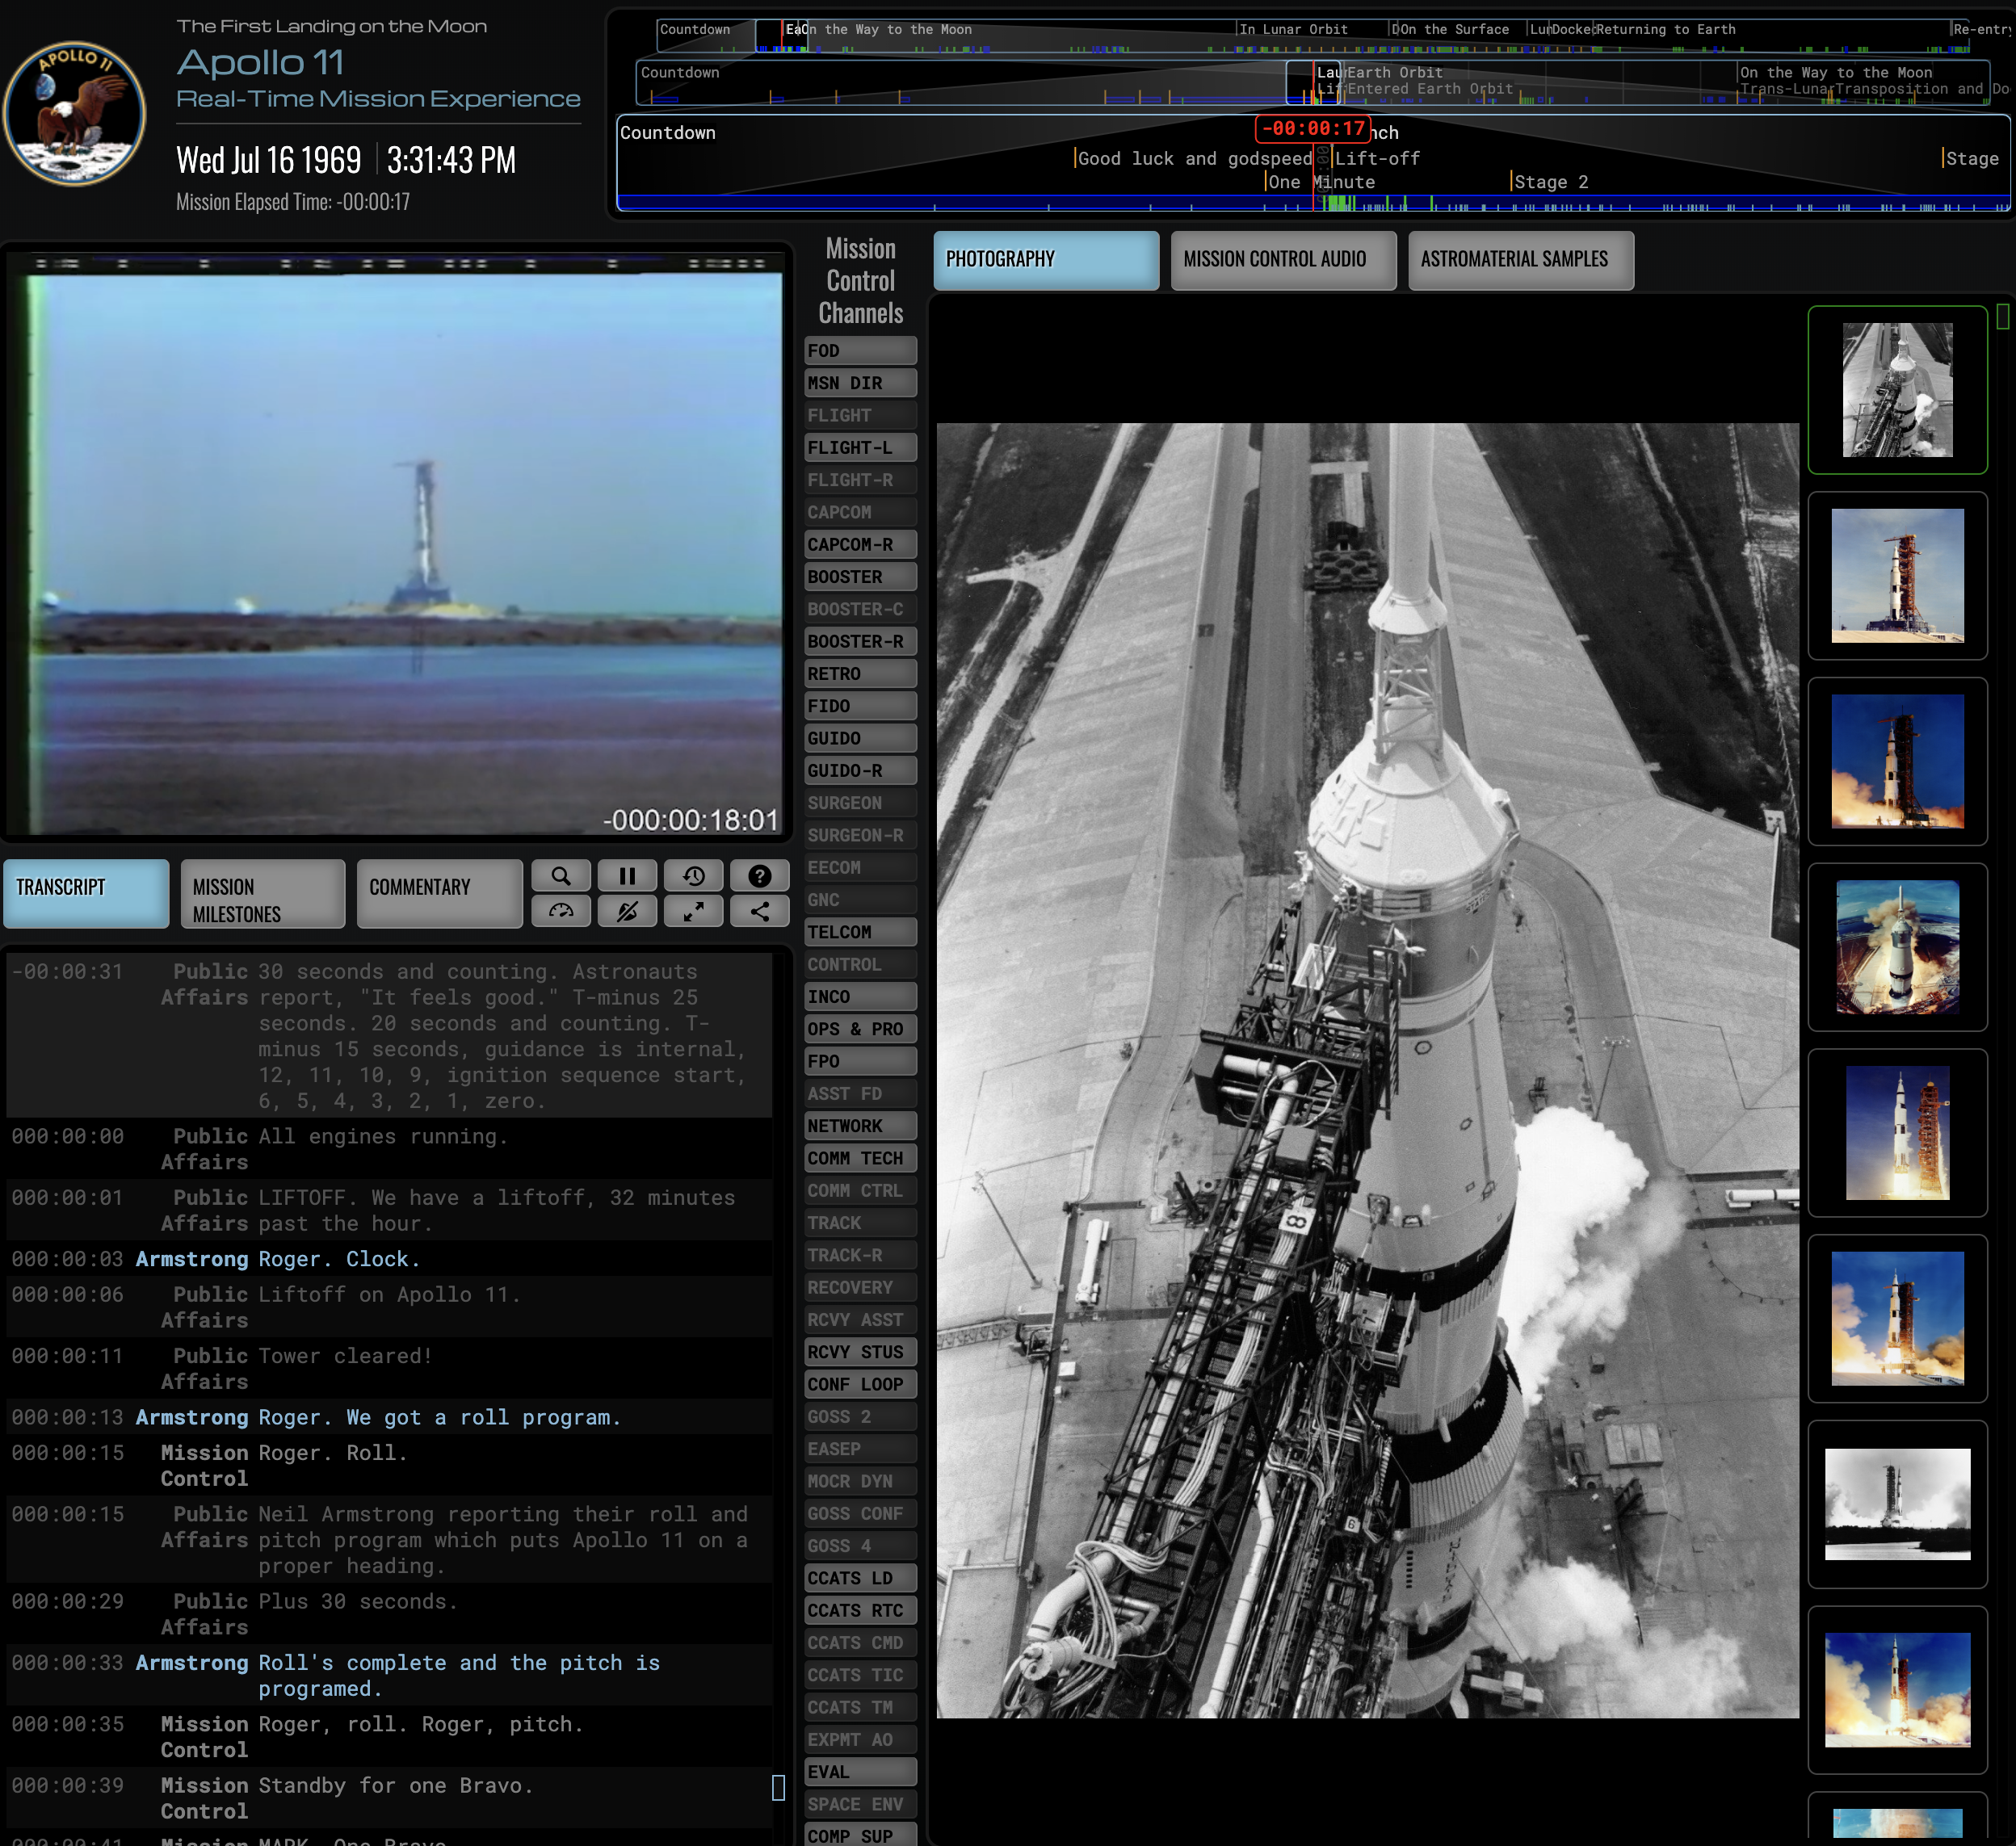Screen dimensions: 2016x1846
Task: Click the history clock rewind icon
Action: (693, 876)
